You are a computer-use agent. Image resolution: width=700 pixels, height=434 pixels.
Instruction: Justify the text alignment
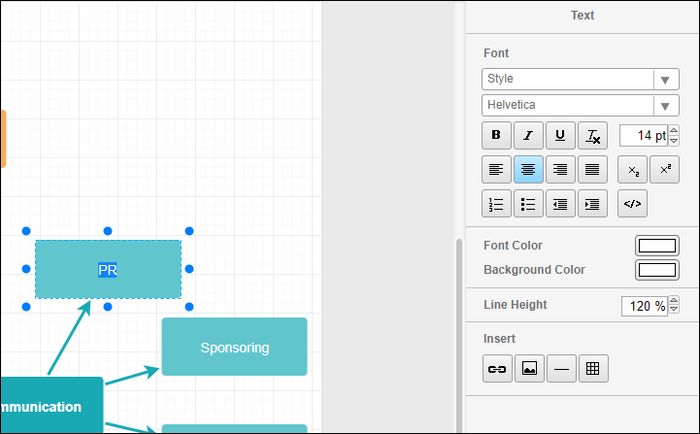pos(592,169)
